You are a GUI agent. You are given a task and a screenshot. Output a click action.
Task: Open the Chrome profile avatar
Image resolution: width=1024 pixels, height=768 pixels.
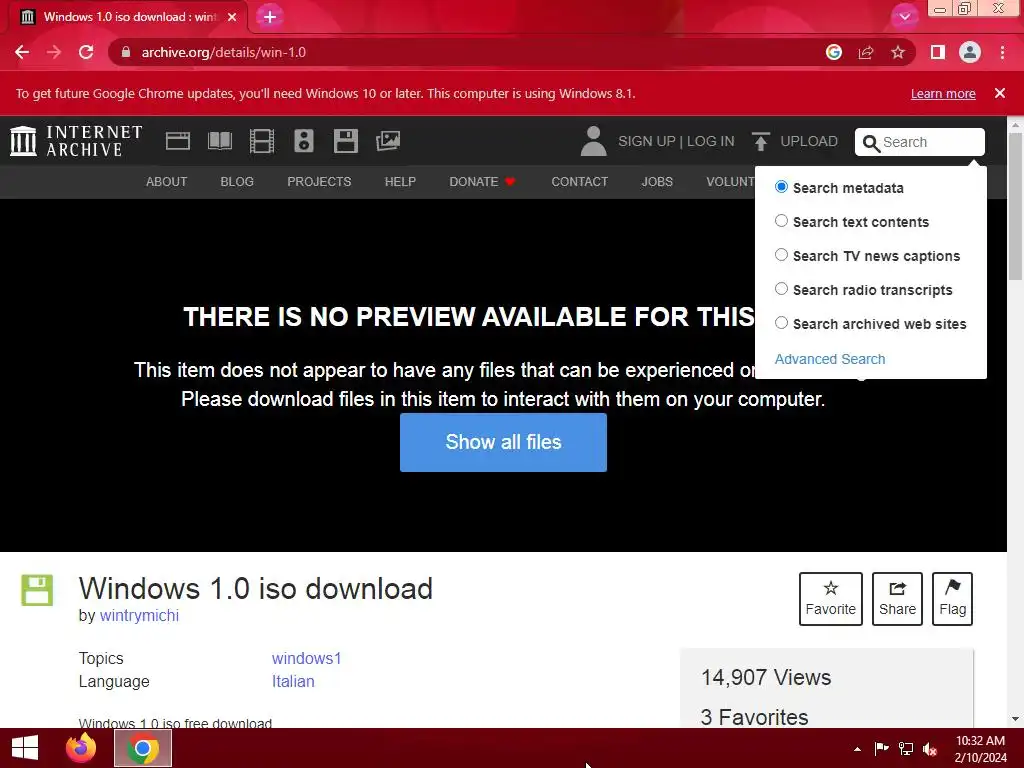(x=970, y=52)
